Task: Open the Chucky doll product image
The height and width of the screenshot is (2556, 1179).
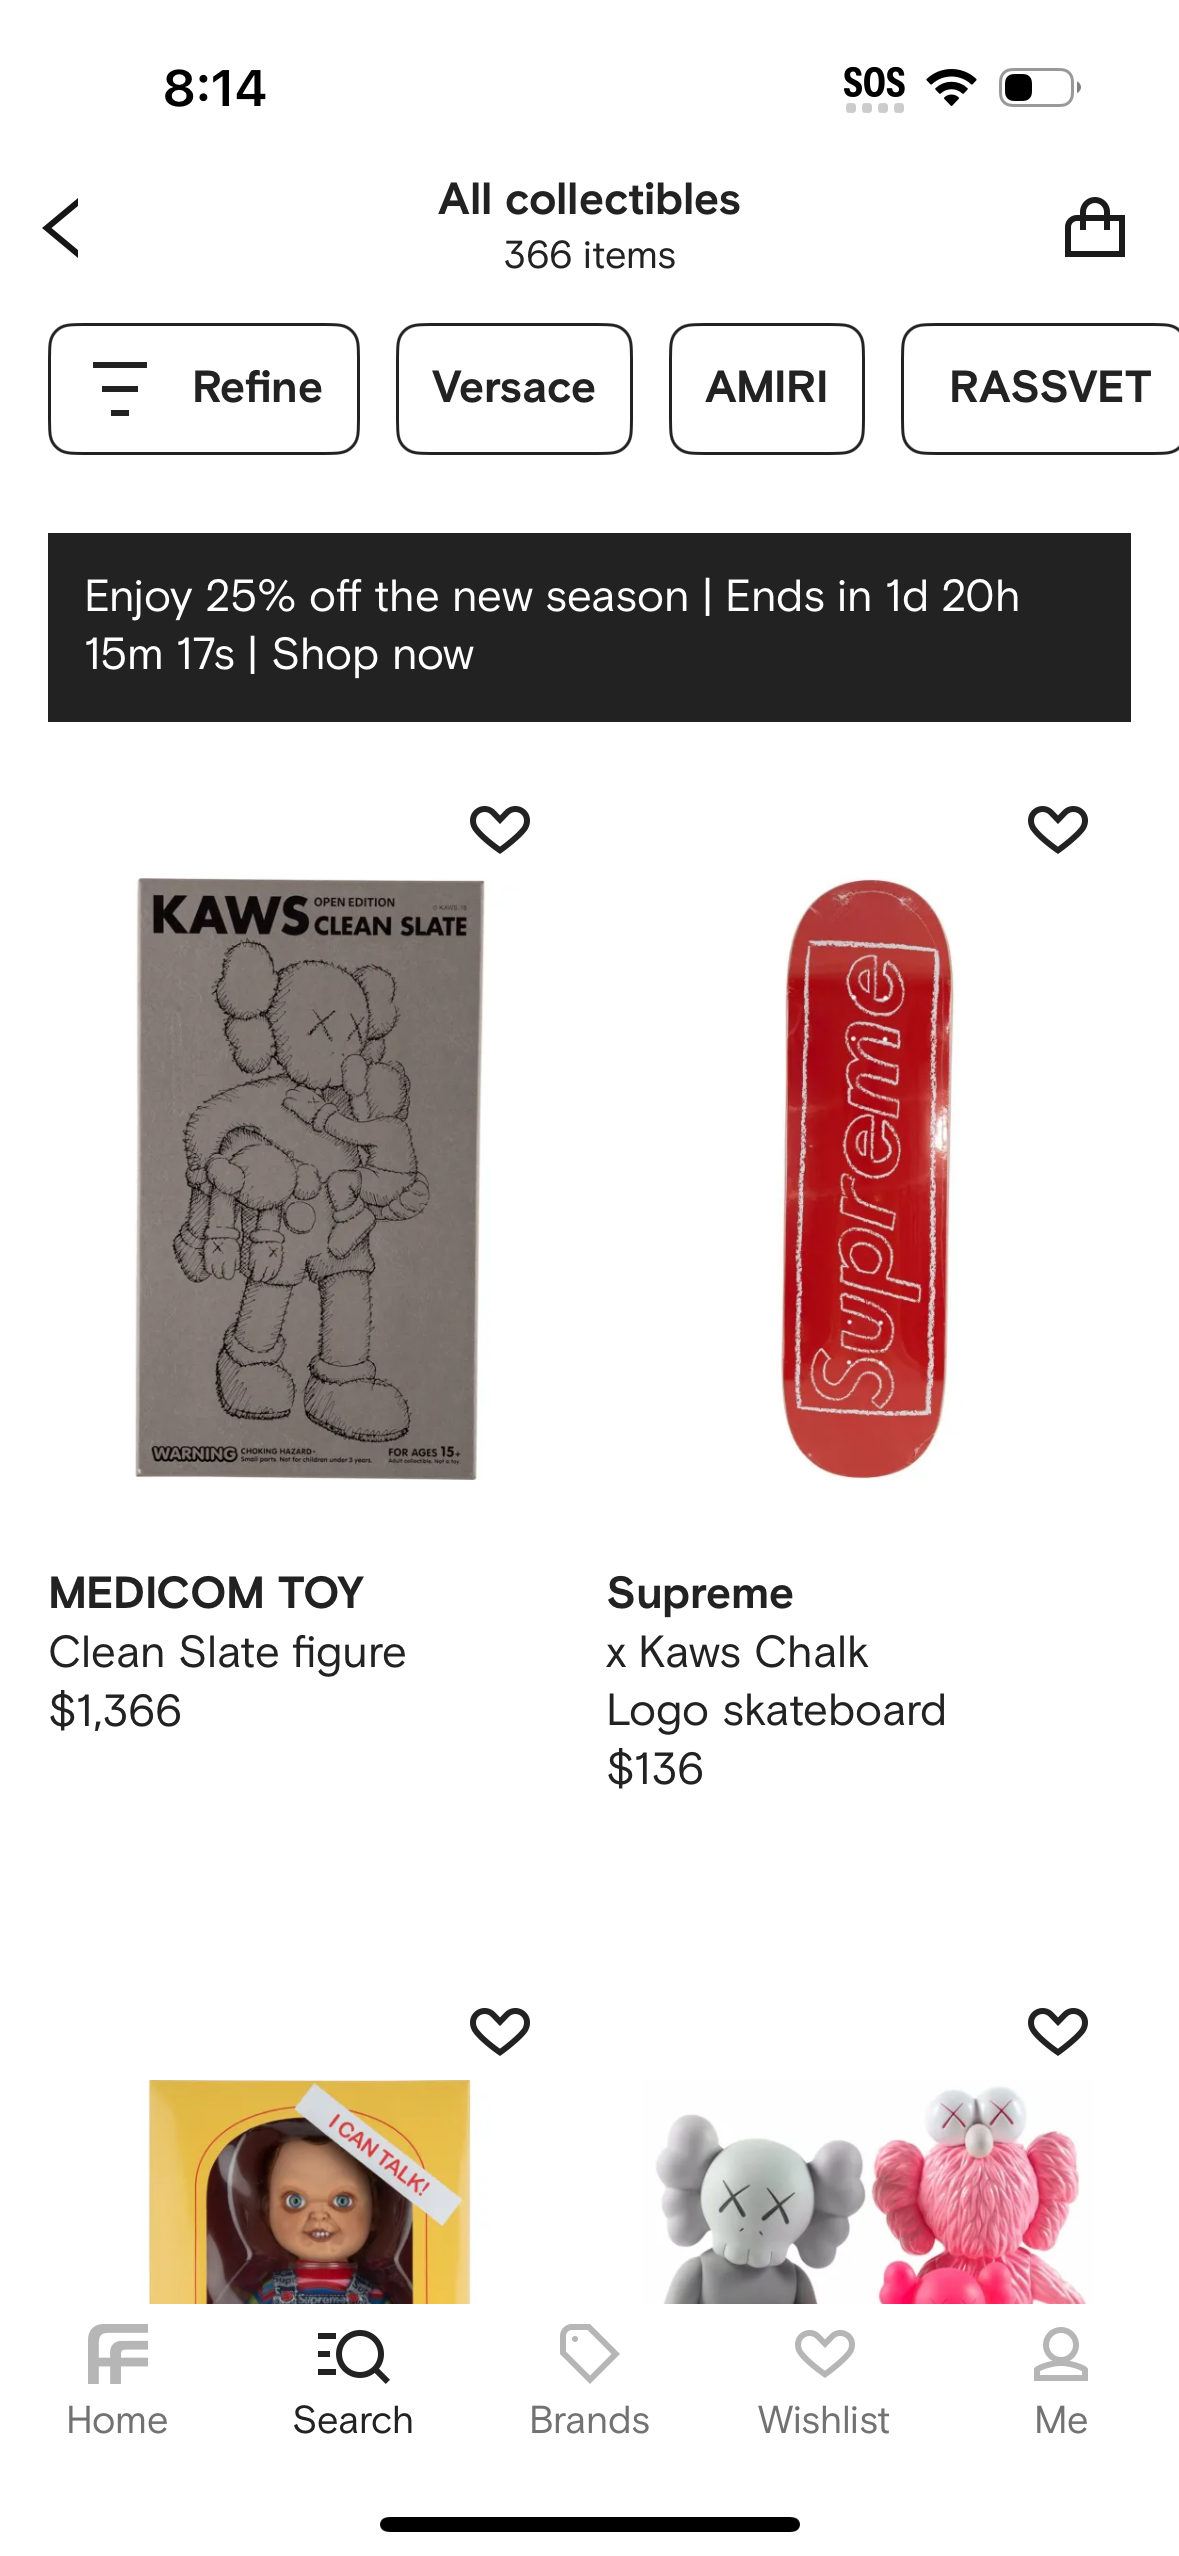Action: click(x=310, y=2190)
